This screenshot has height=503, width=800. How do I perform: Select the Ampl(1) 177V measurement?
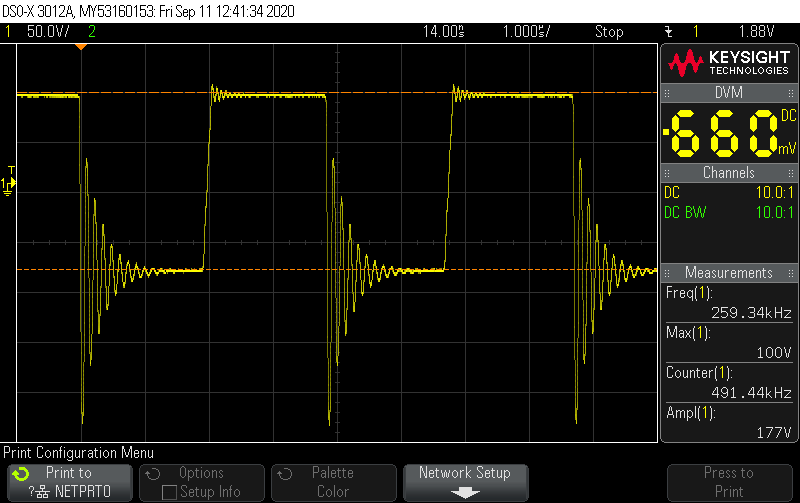point(729,423)
